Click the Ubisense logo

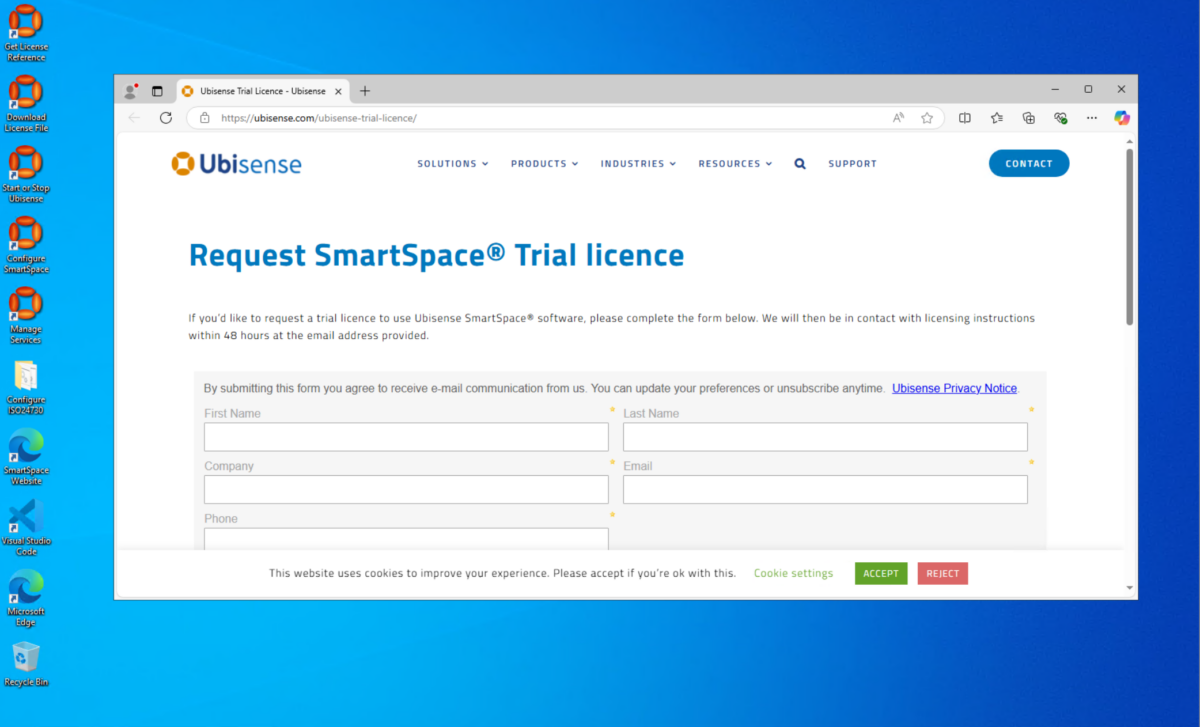[x=236, y=164]
